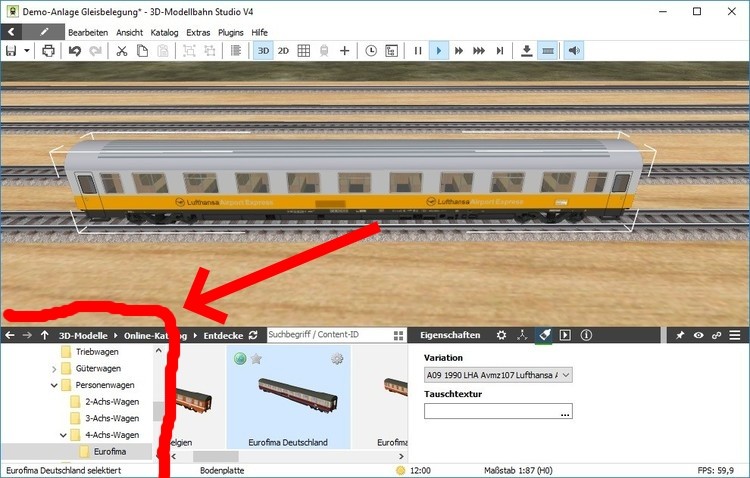Open the Hilfe menu
750x478 pixels.
[x=259, y=33]
